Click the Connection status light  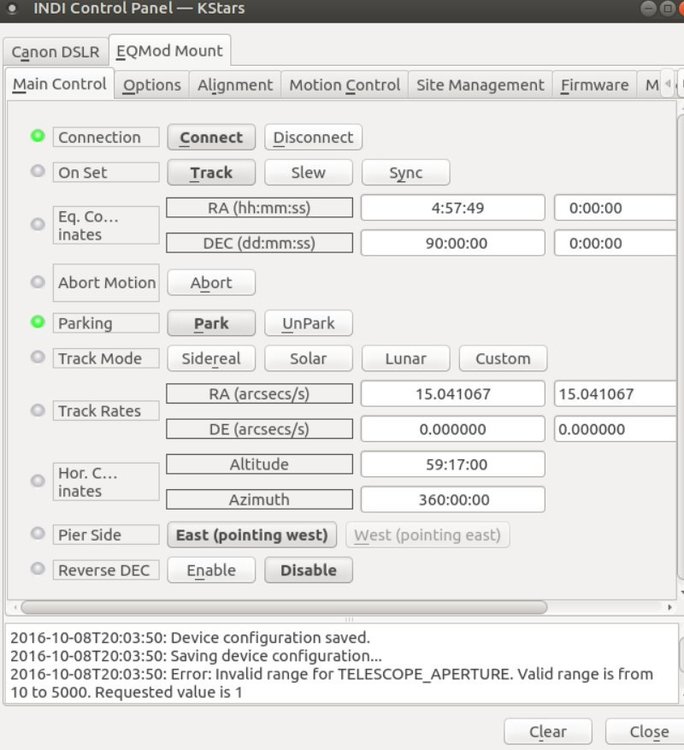37,136
